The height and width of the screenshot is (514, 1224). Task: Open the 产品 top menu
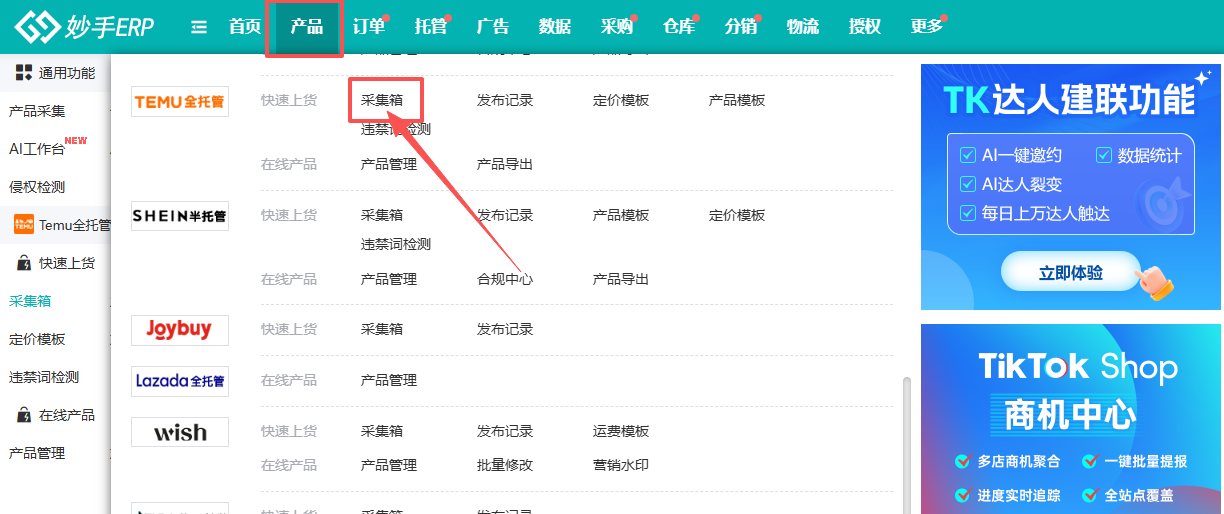[306, 27]
